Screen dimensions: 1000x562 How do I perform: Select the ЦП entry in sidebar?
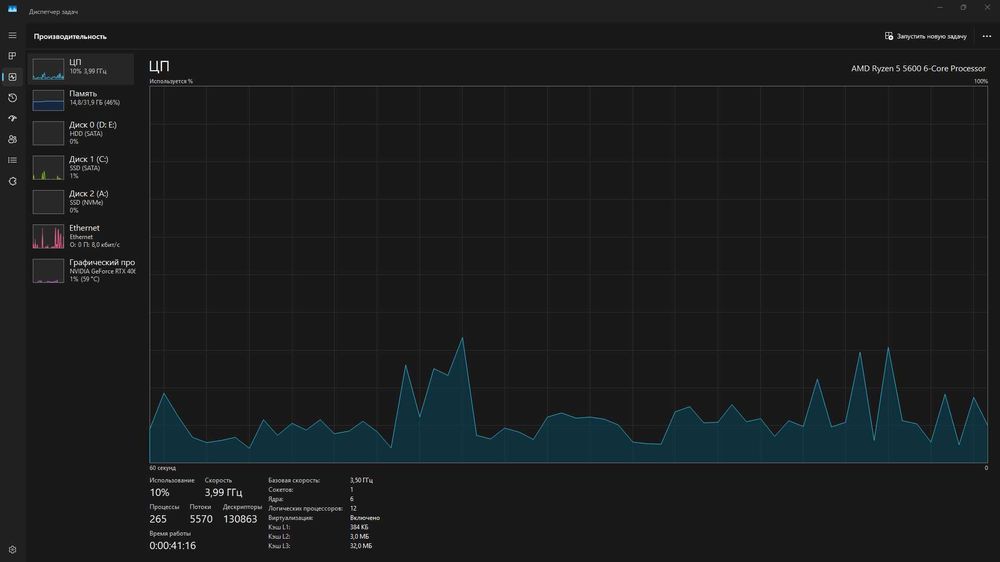[82, 69]
